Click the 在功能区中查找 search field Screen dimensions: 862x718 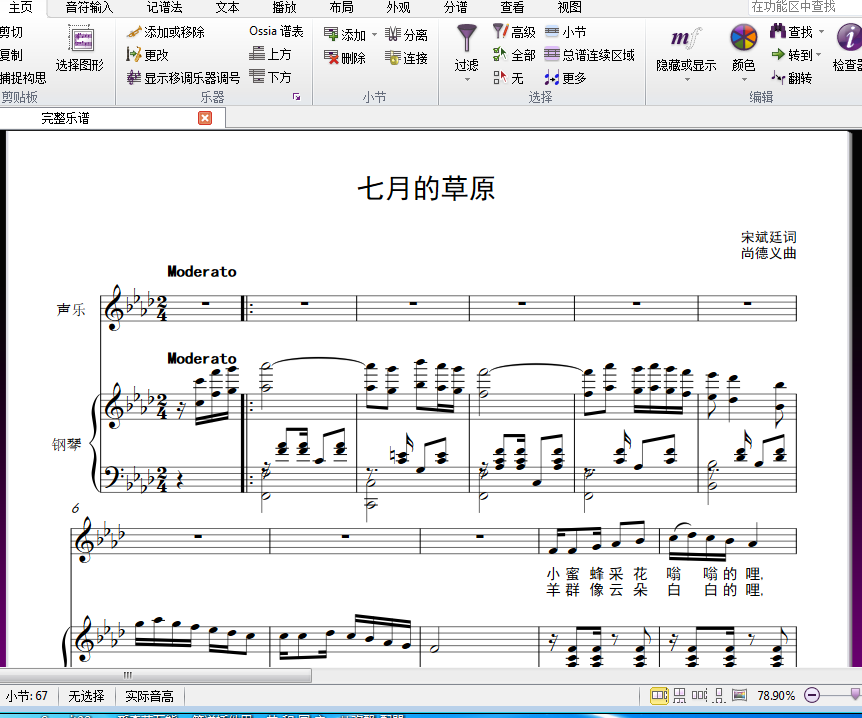pos(803,7)
